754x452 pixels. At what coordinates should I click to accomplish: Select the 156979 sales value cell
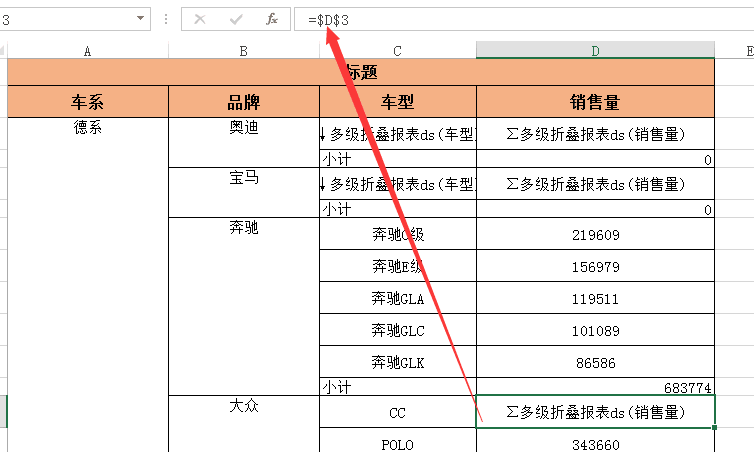595,266
